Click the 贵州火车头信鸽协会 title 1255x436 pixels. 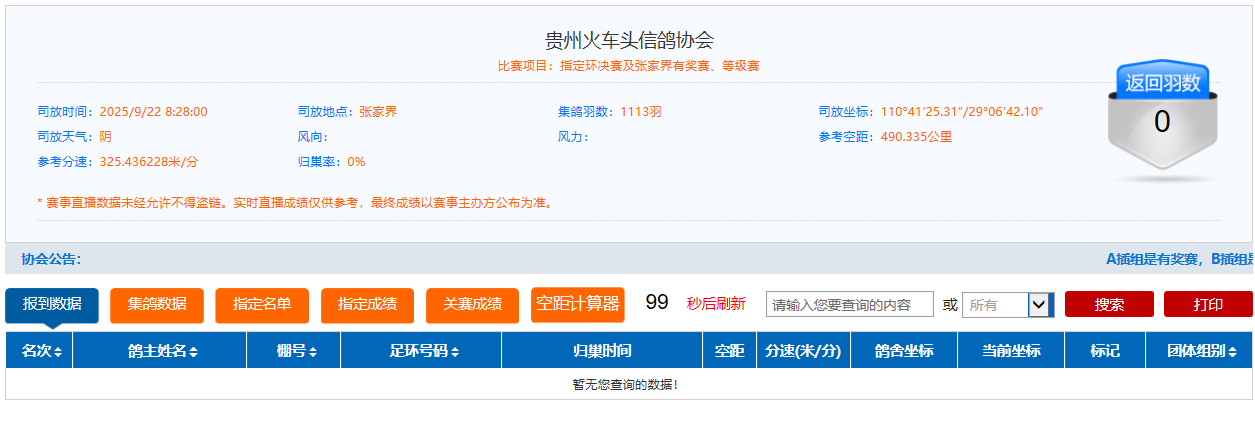pyautogui.click(x=629, y=40)
